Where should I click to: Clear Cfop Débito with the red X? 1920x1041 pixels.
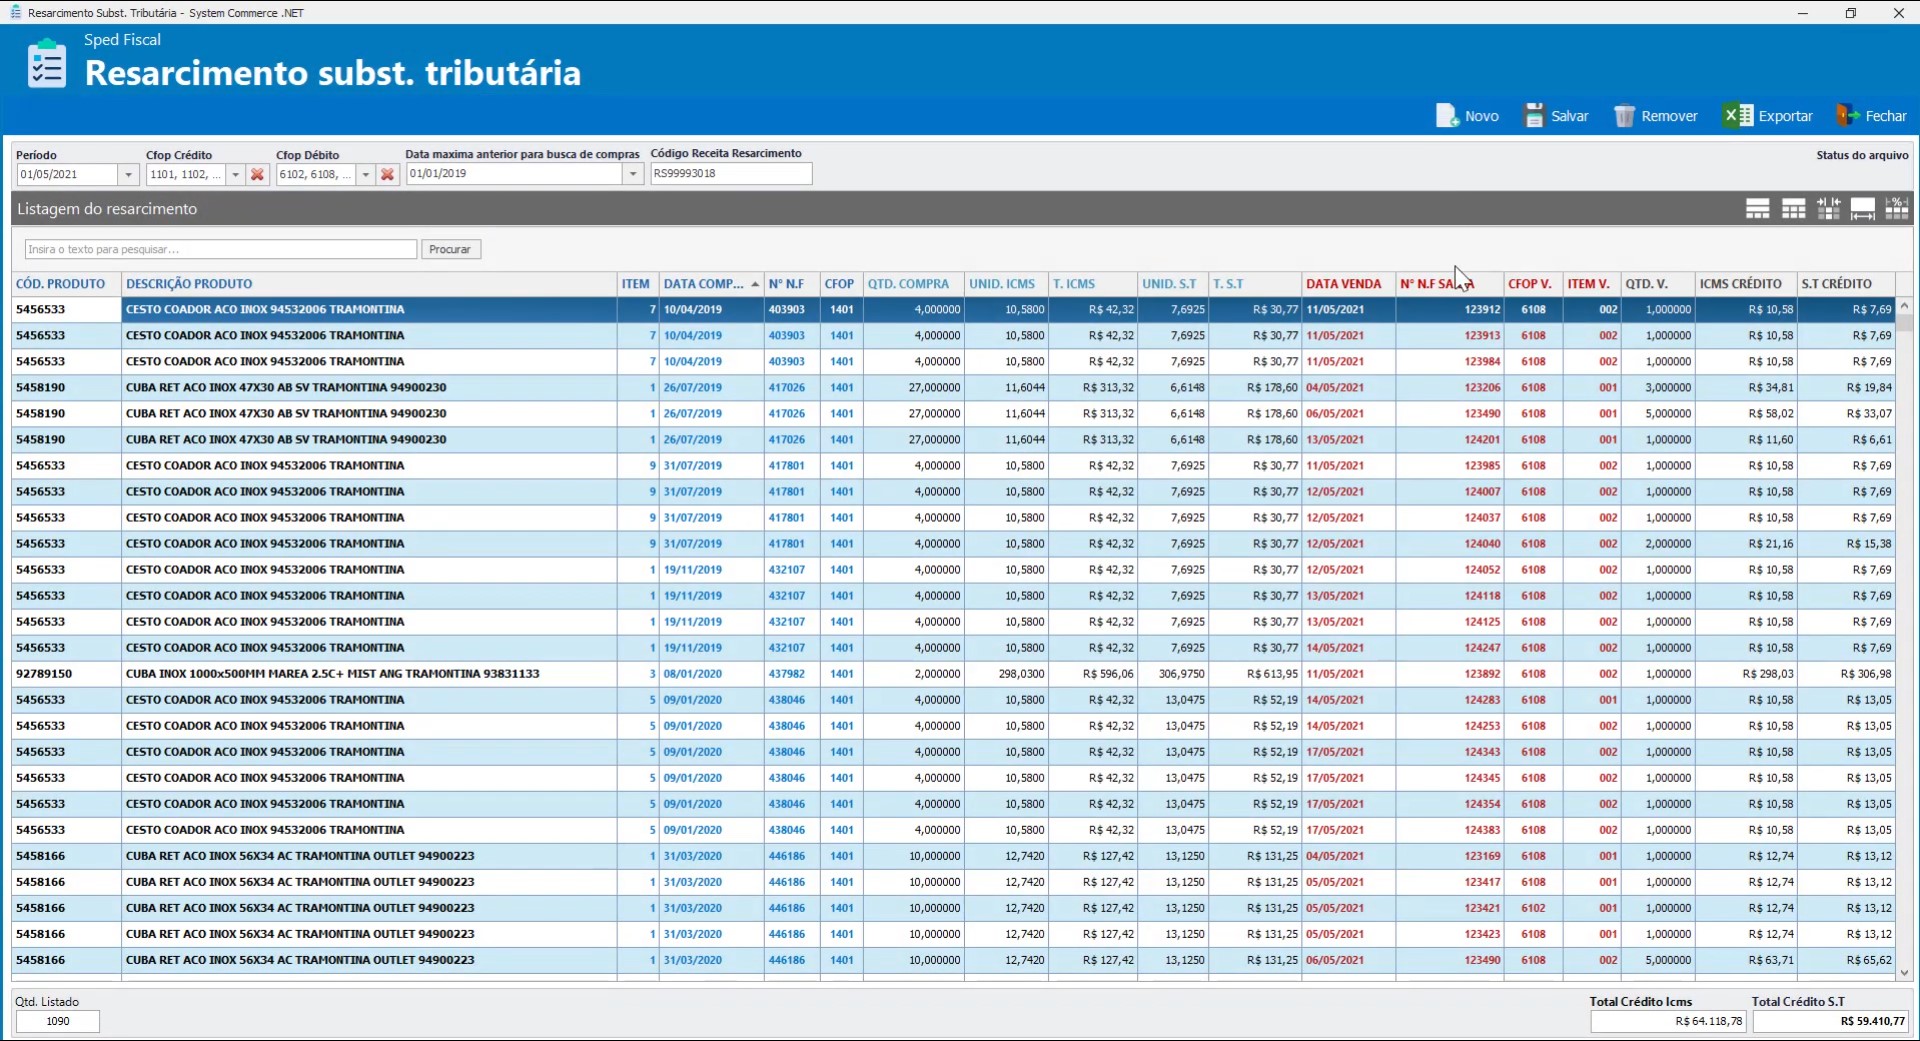pyautogui.click(x=388, y=175)
